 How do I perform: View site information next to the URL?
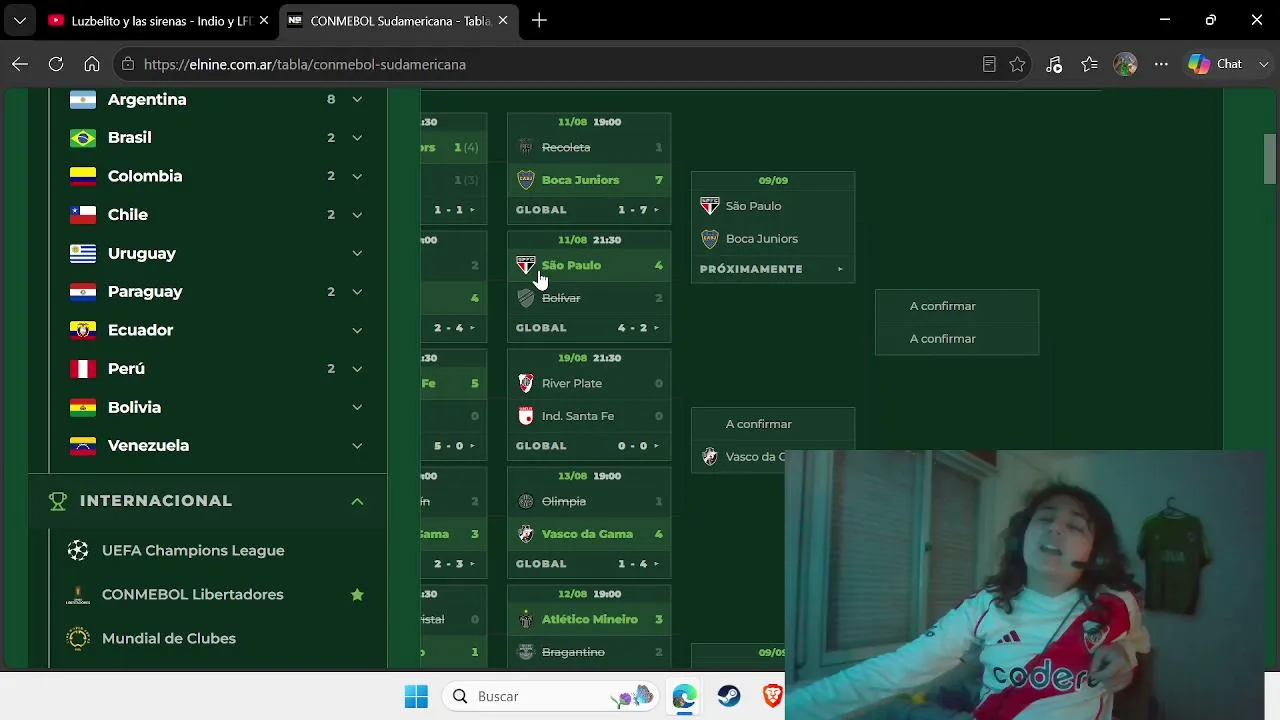click(x=127, y=64)
